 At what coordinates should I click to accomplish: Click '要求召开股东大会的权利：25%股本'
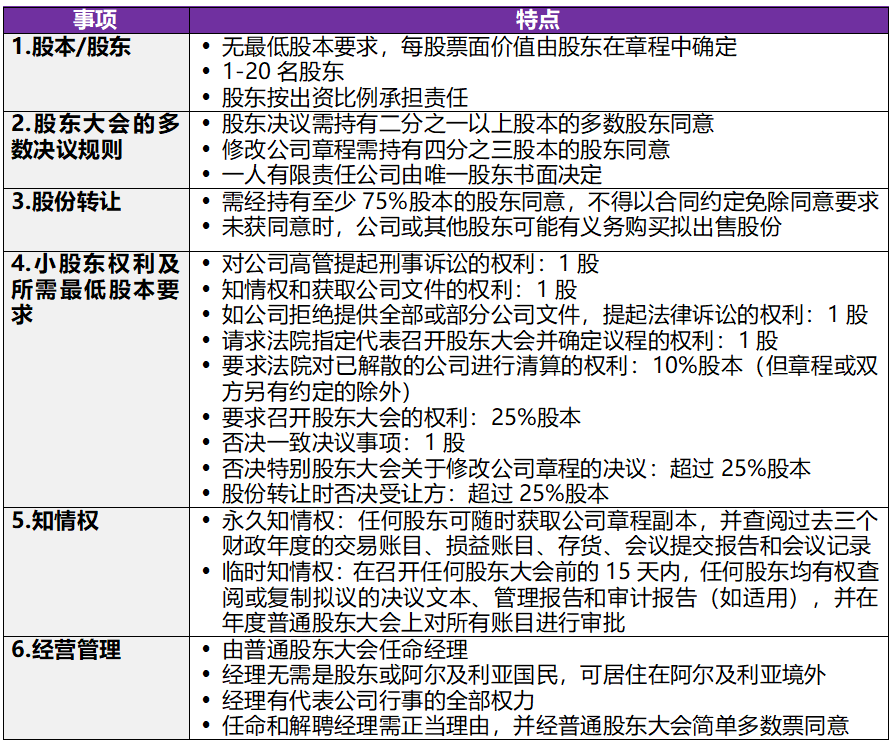[x=401, y=418]
